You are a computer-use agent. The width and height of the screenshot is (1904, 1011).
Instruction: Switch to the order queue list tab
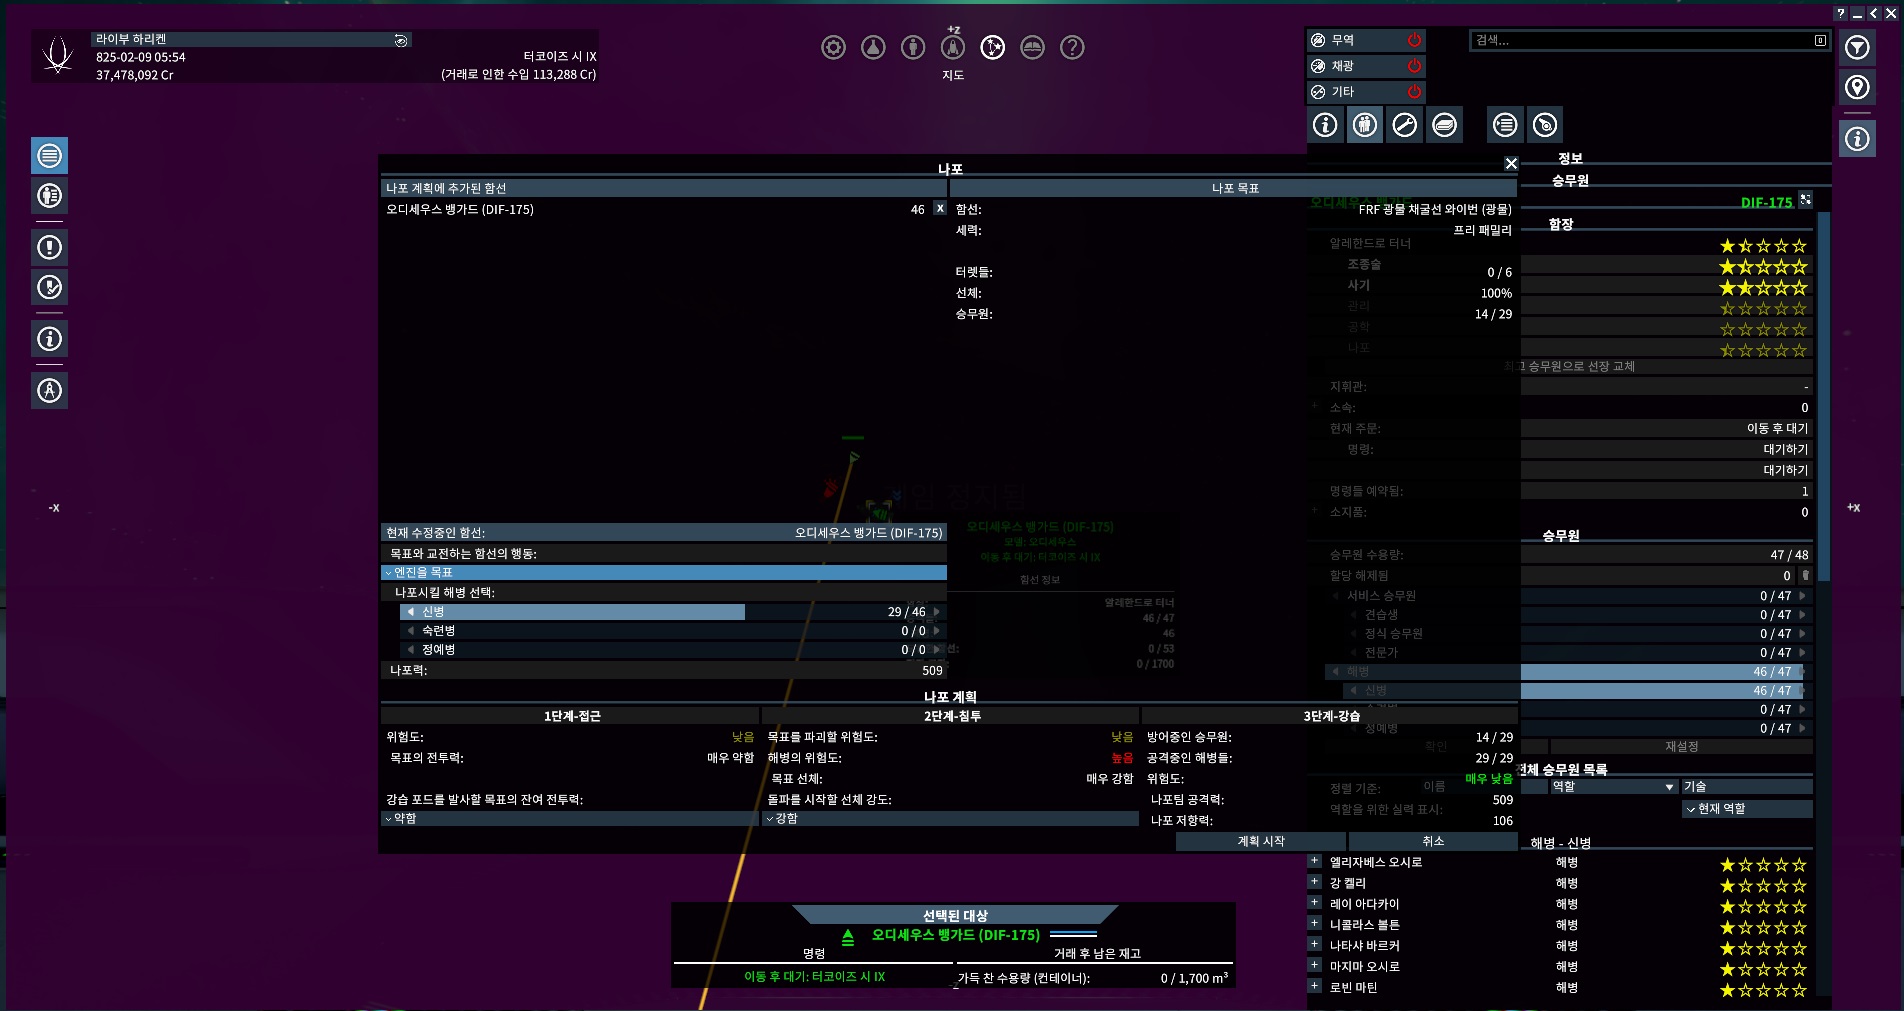point(1505,125)
